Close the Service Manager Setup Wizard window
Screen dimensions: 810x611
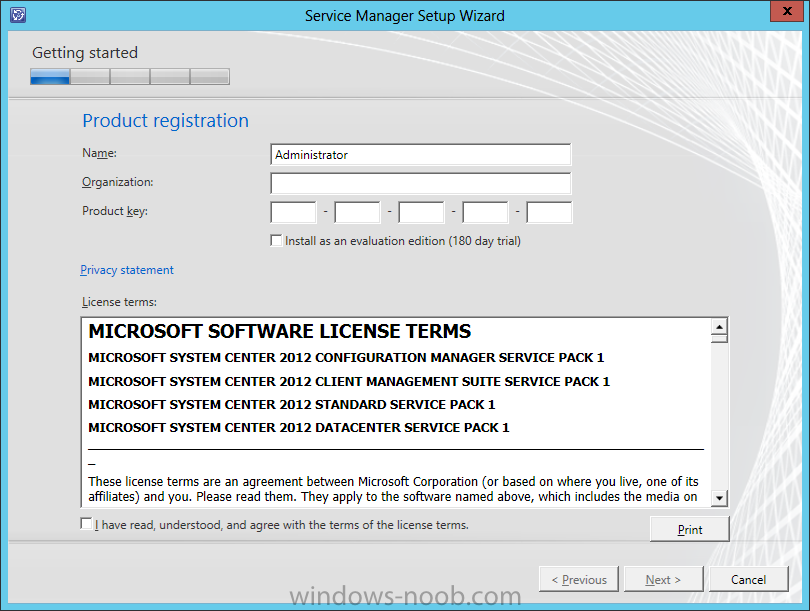tap(787, 11)
